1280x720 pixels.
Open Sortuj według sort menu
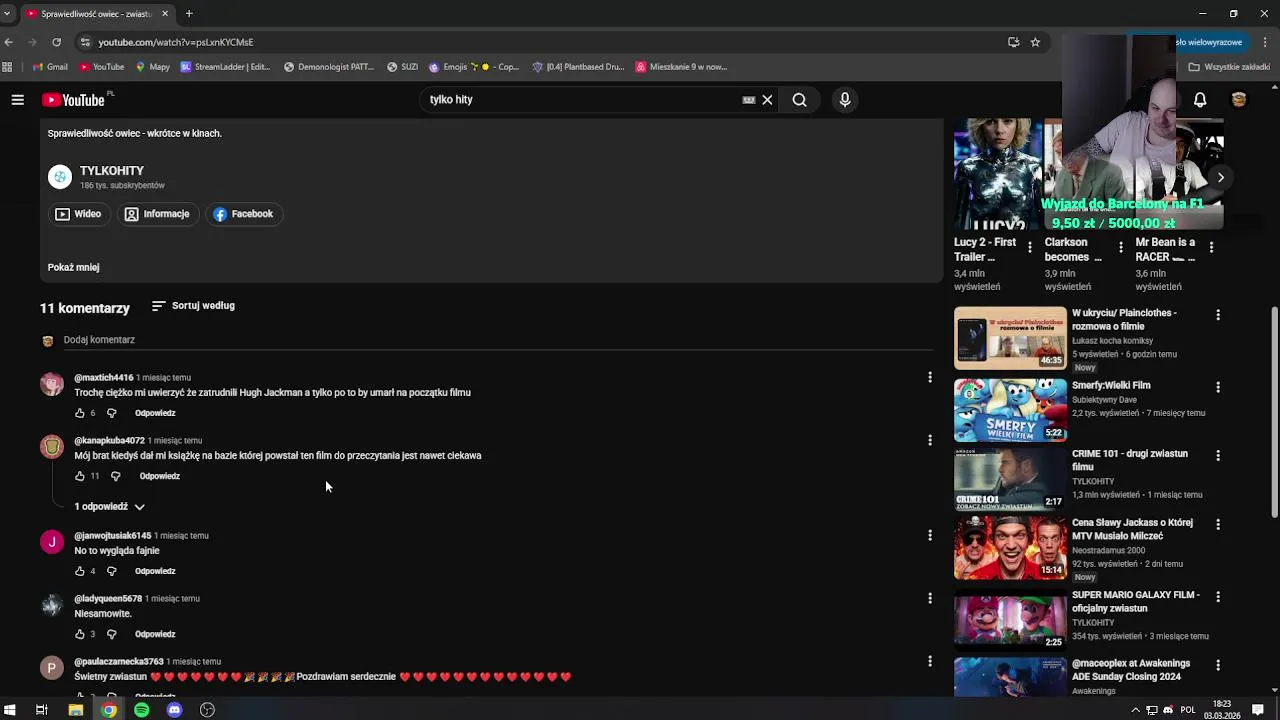(193, 306)
